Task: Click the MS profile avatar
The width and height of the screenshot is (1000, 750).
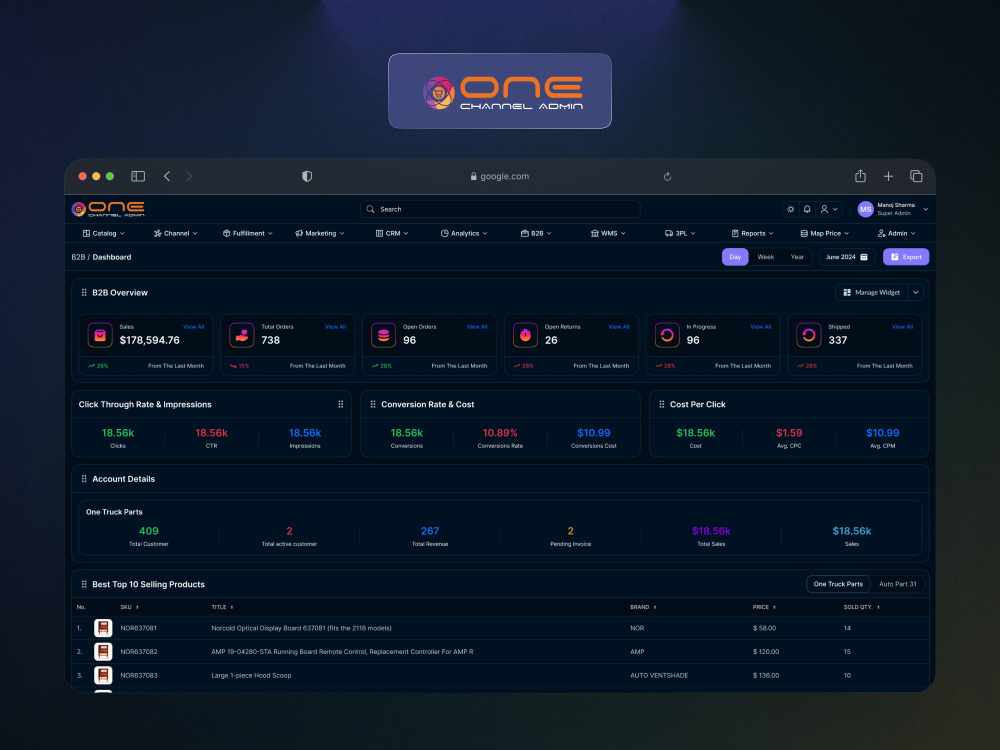Action: pos(865,209)
